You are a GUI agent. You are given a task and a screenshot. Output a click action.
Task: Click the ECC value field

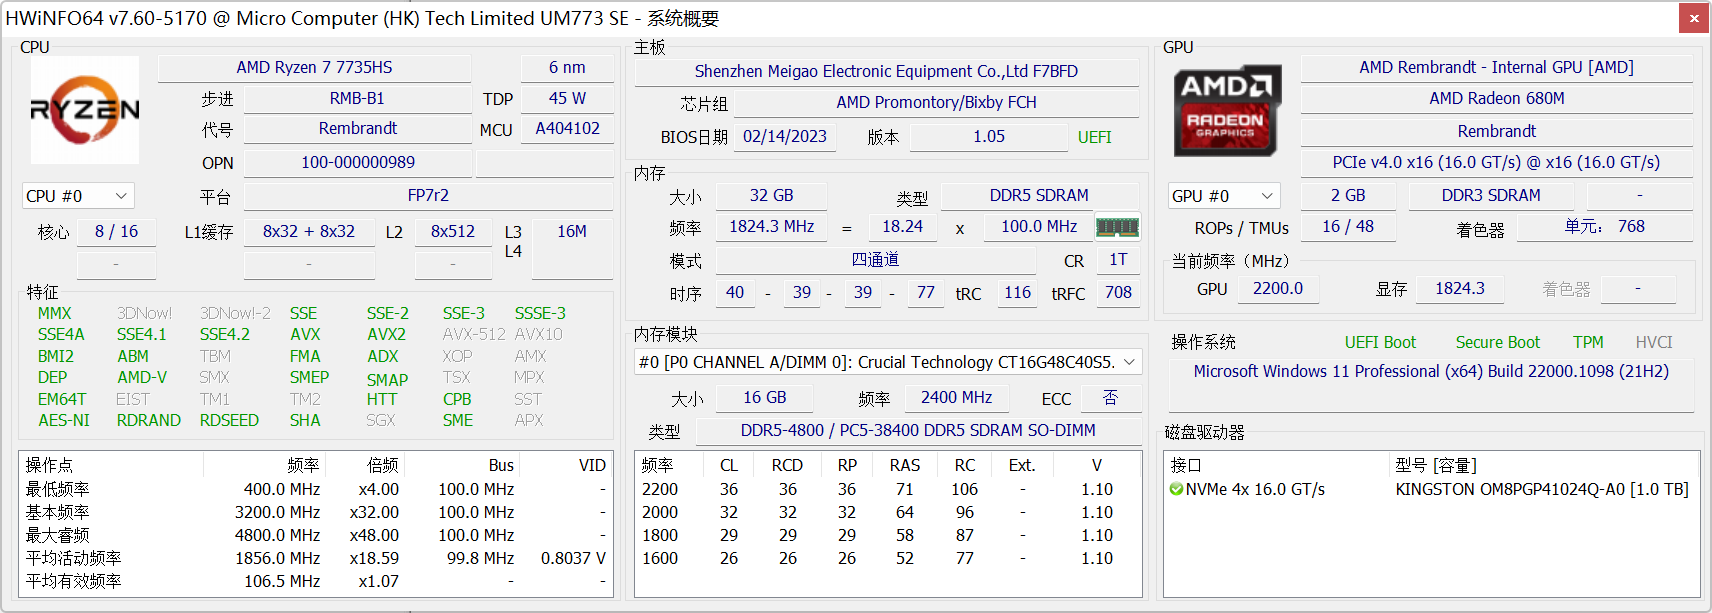coord(1110,397)
